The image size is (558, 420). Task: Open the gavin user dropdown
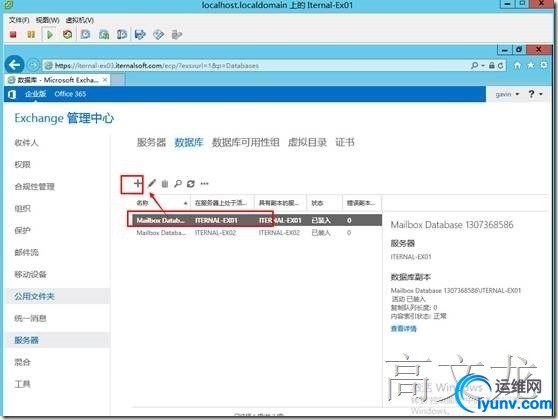(x=507, y=94)
